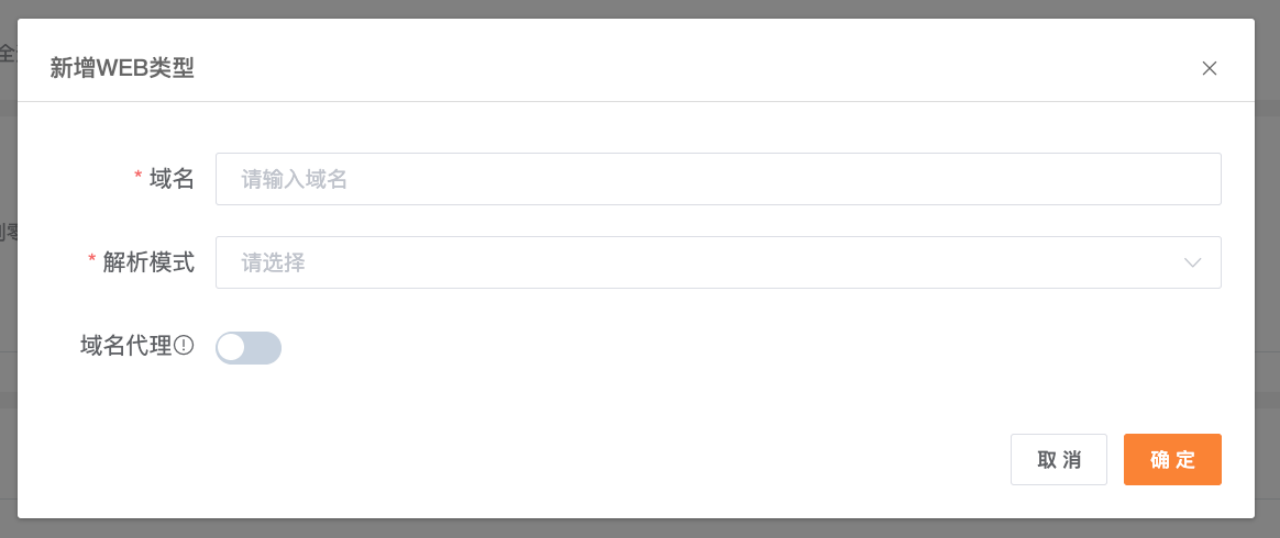Click the white knob of 域名代理 switch
1280x538 pixels.
coord(231,348)
